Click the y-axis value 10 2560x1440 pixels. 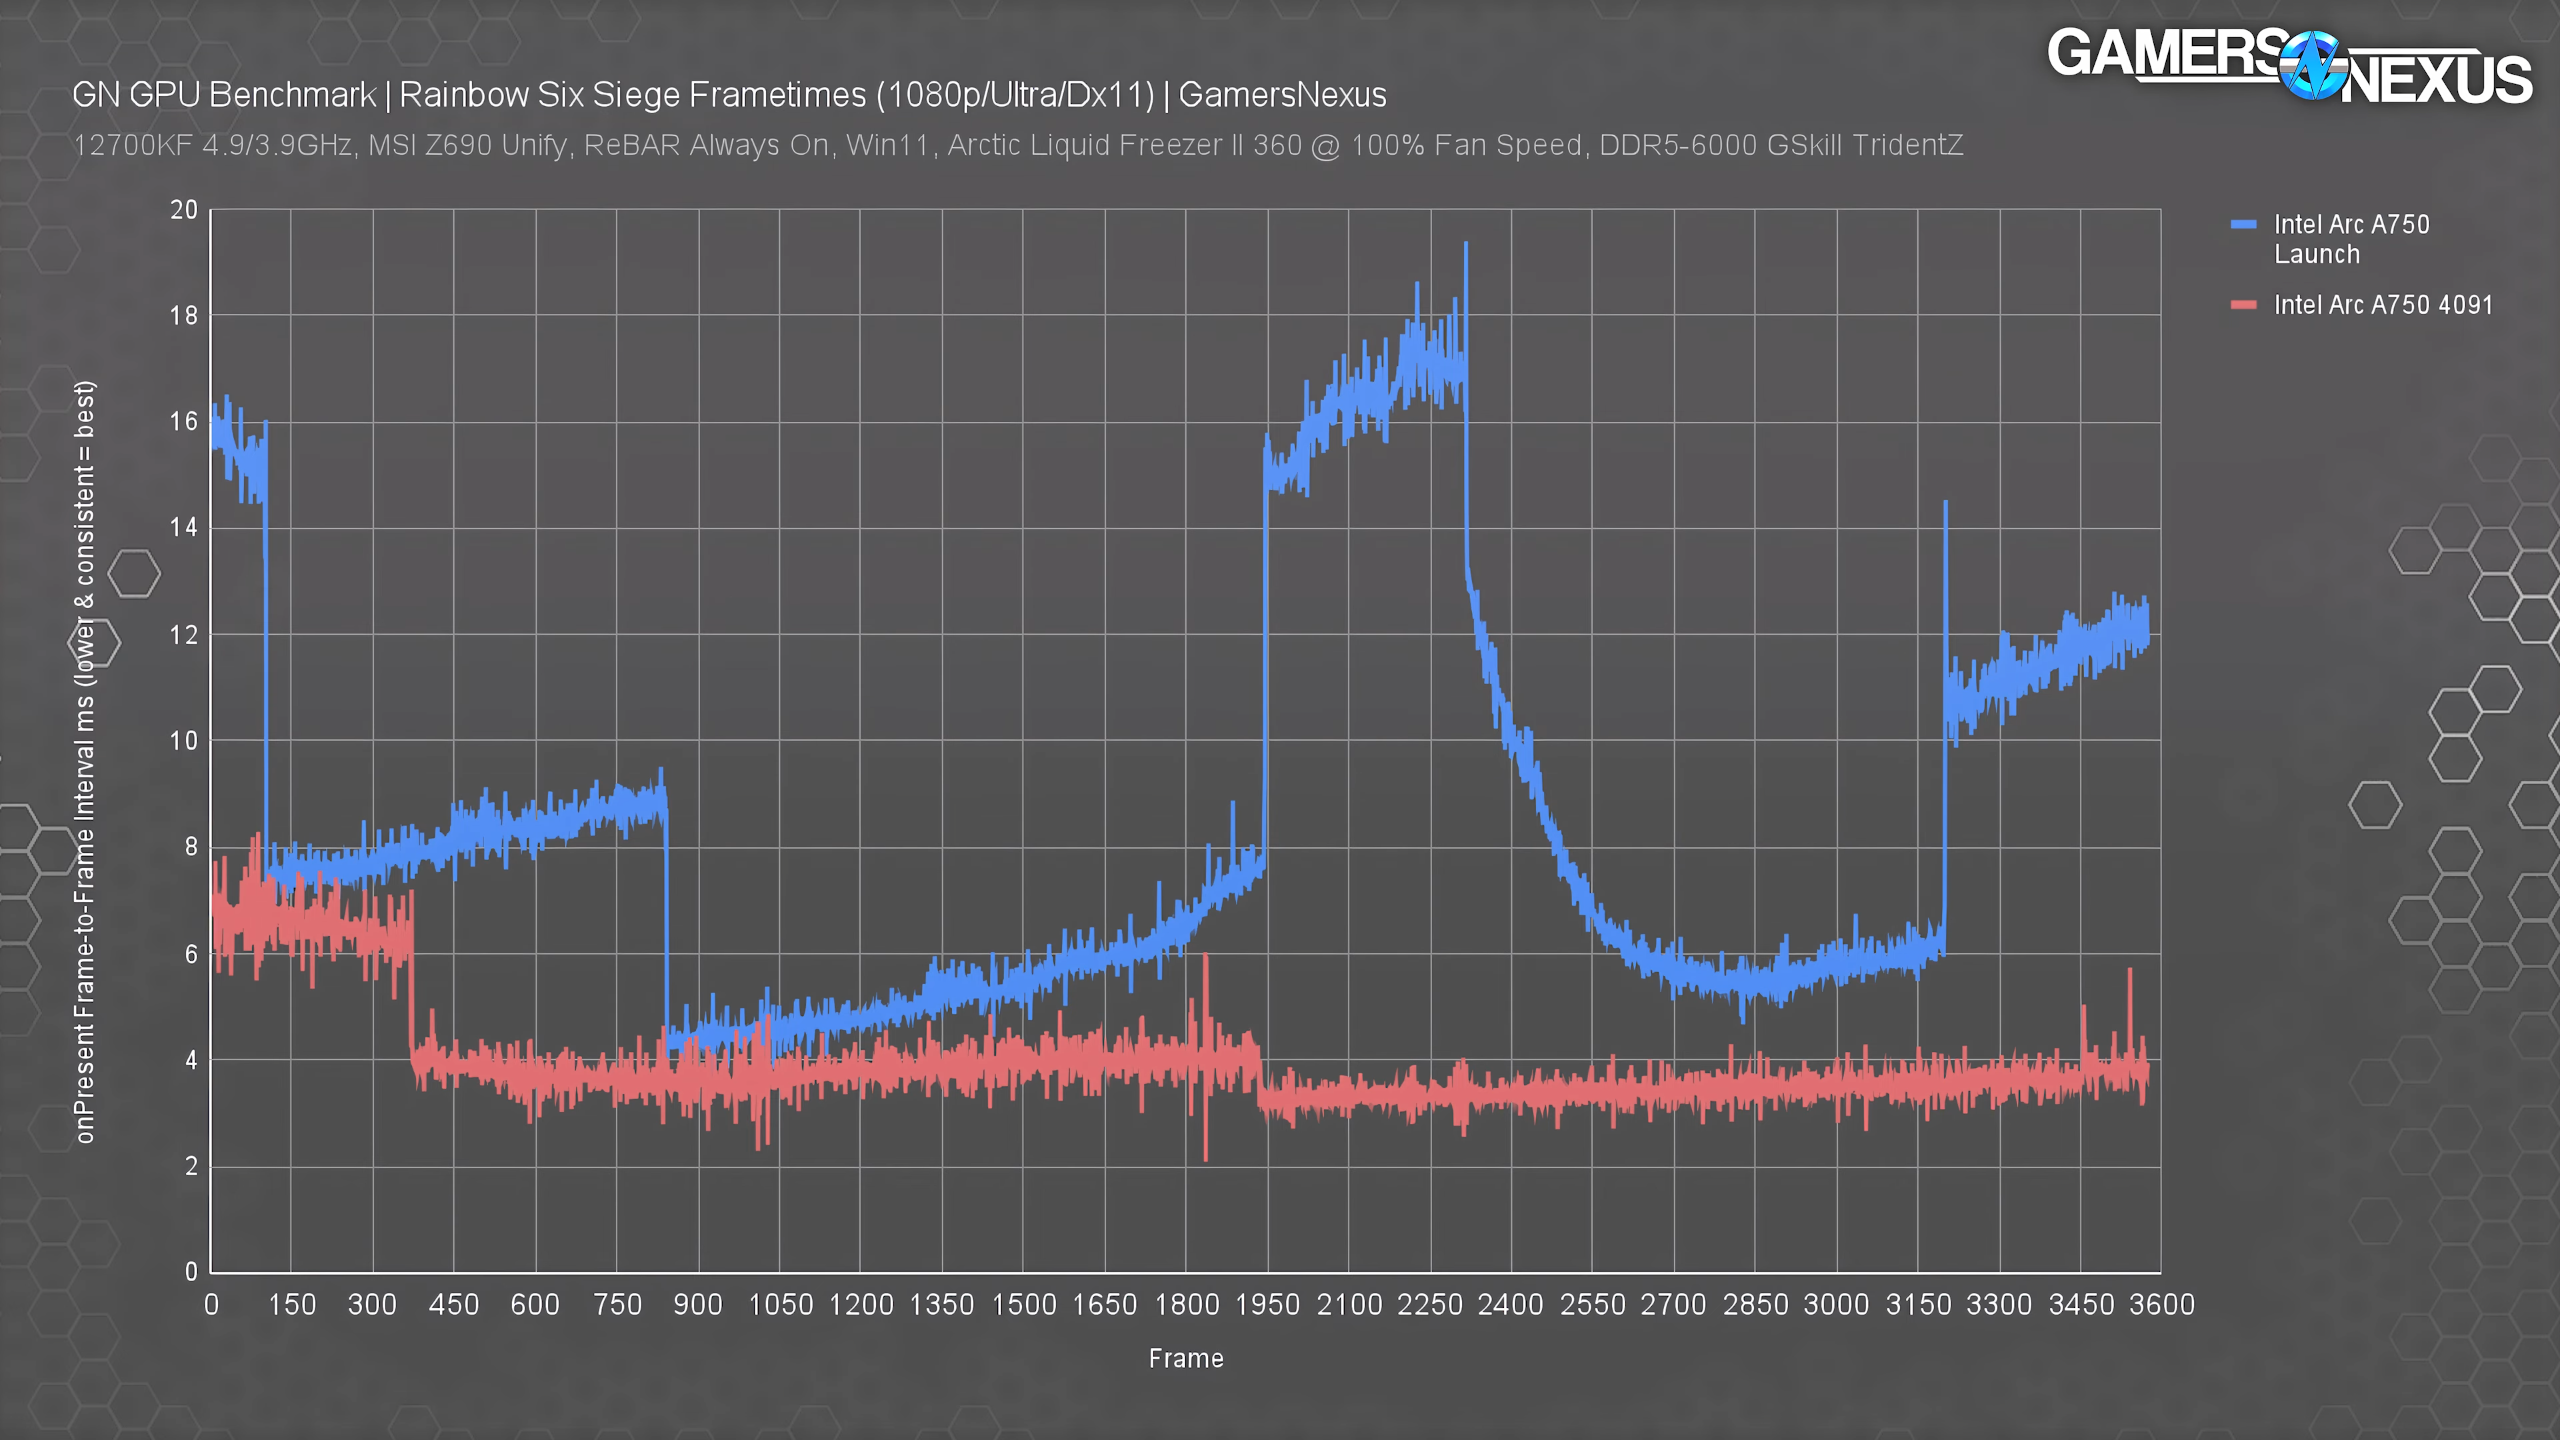184,741
